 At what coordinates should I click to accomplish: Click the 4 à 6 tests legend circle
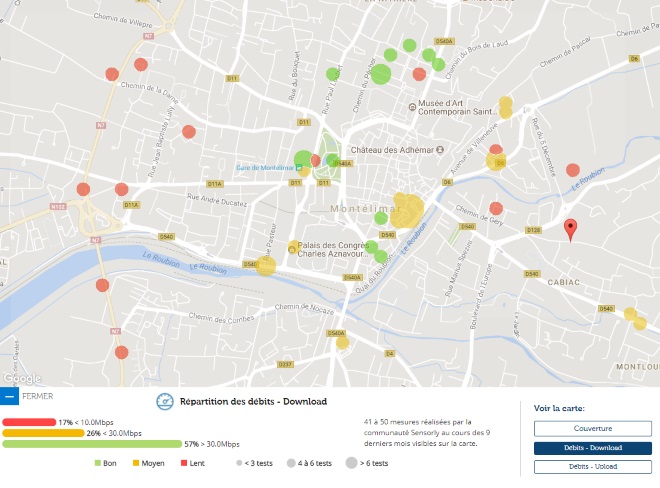pos(291,463)
